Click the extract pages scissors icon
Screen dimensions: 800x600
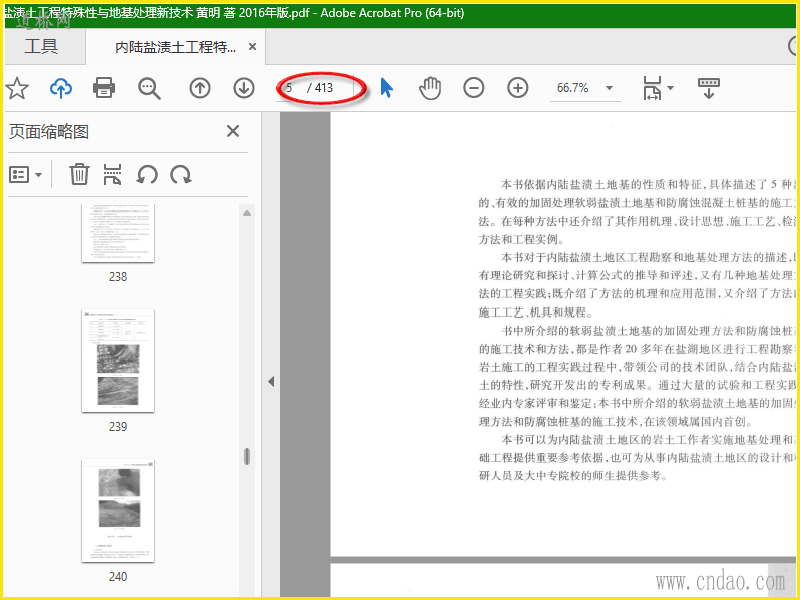tap(112, 174)
